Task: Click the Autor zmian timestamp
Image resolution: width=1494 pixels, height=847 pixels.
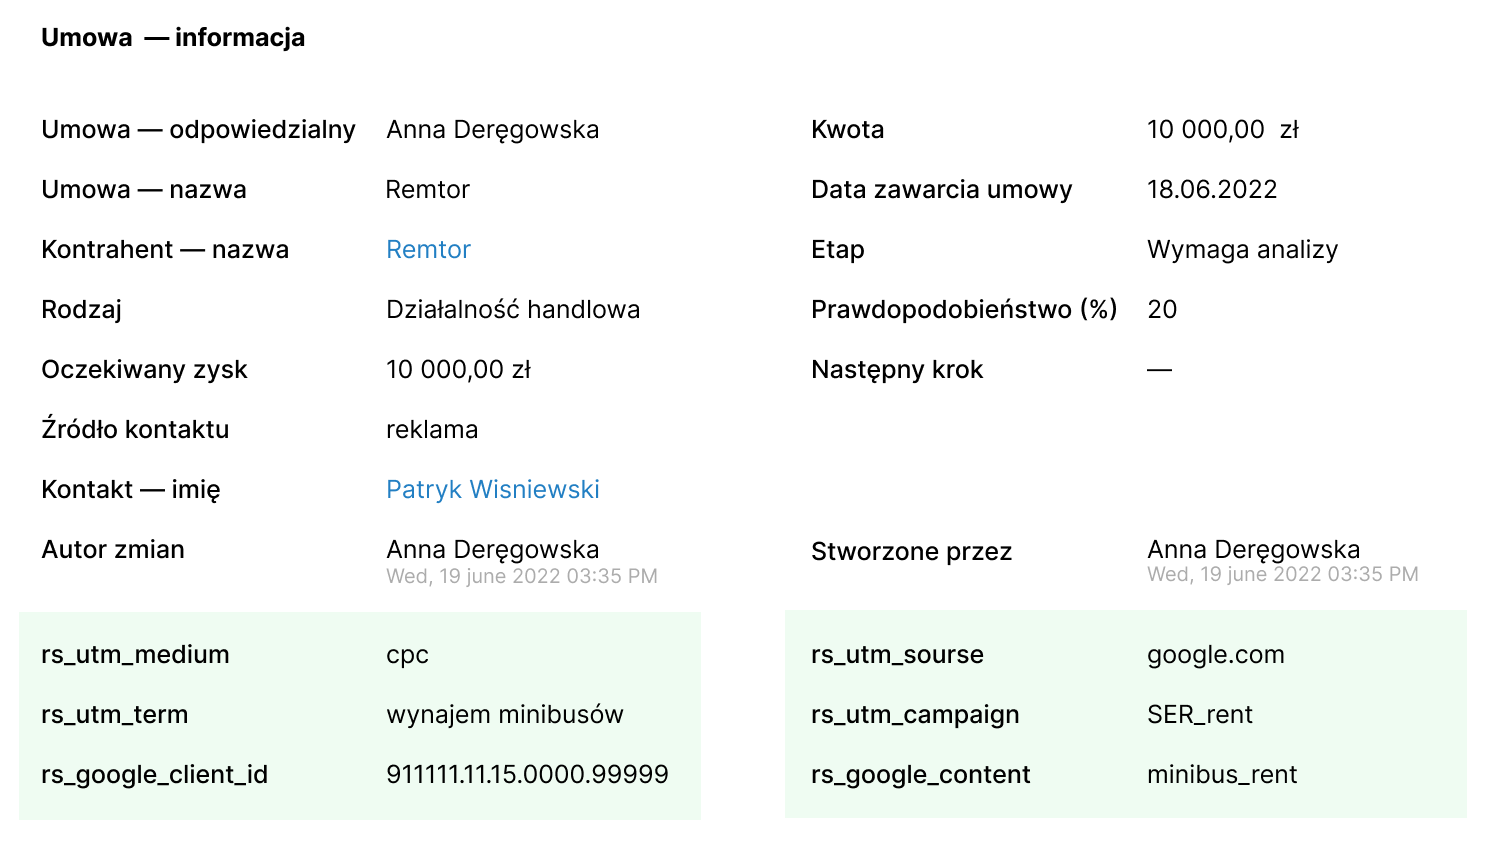Action: [x=521, y=577]
